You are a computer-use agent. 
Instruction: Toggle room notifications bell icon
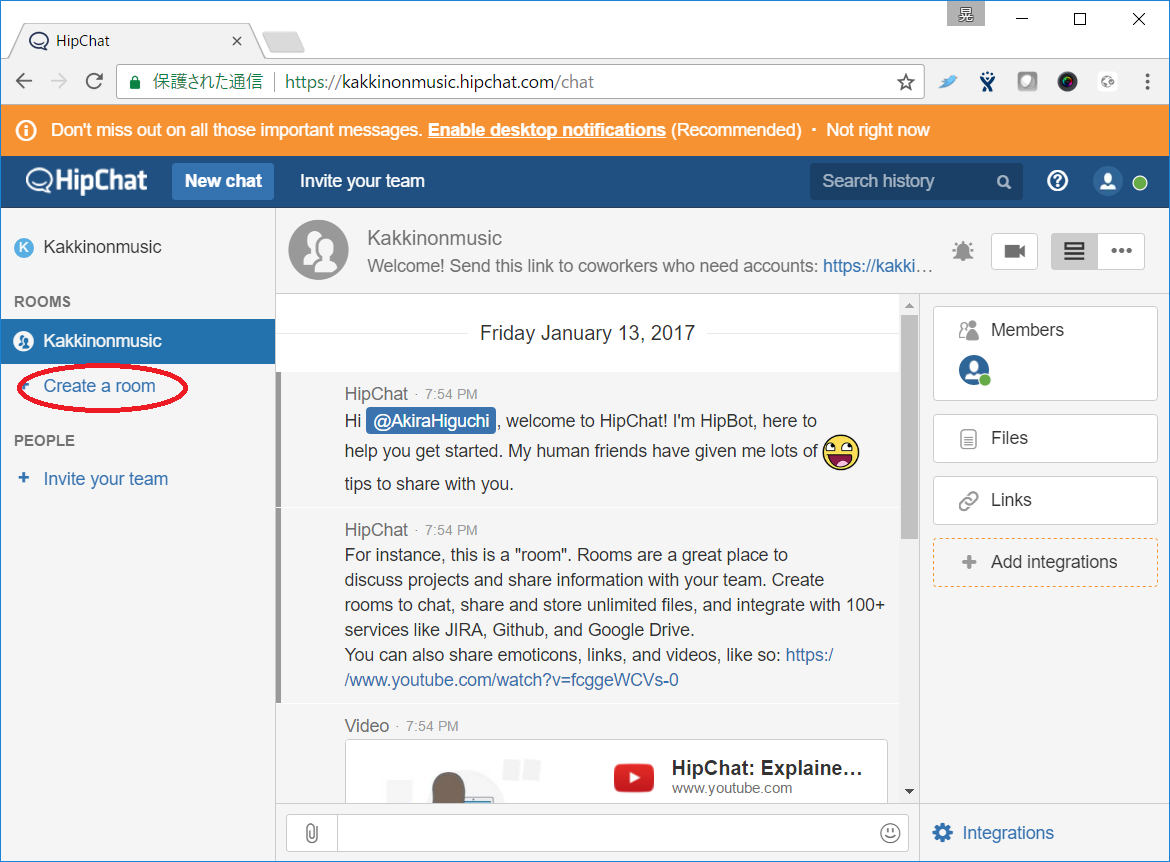coord(963,251)
